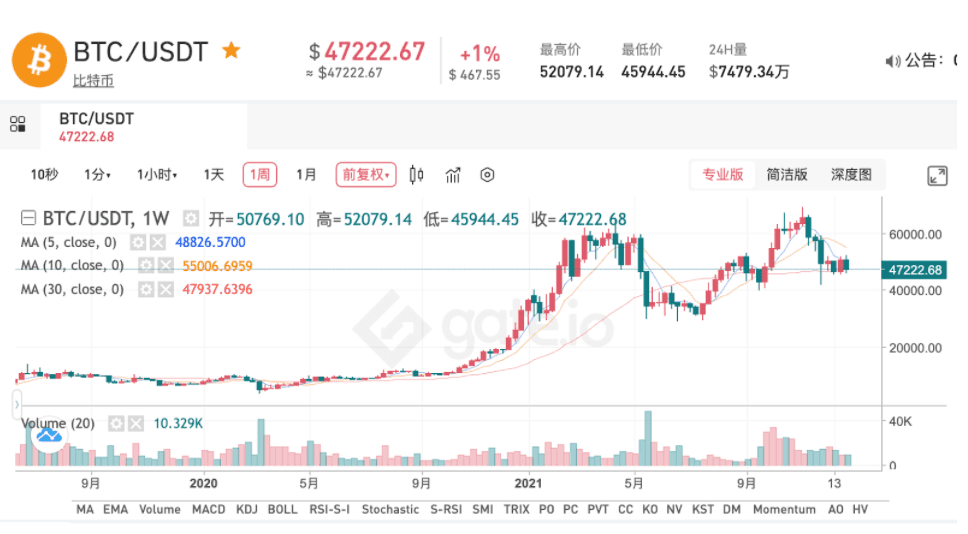Open the 比特币 link under pair name
This screenshot has height=534, width=968.
coord(93,80)
